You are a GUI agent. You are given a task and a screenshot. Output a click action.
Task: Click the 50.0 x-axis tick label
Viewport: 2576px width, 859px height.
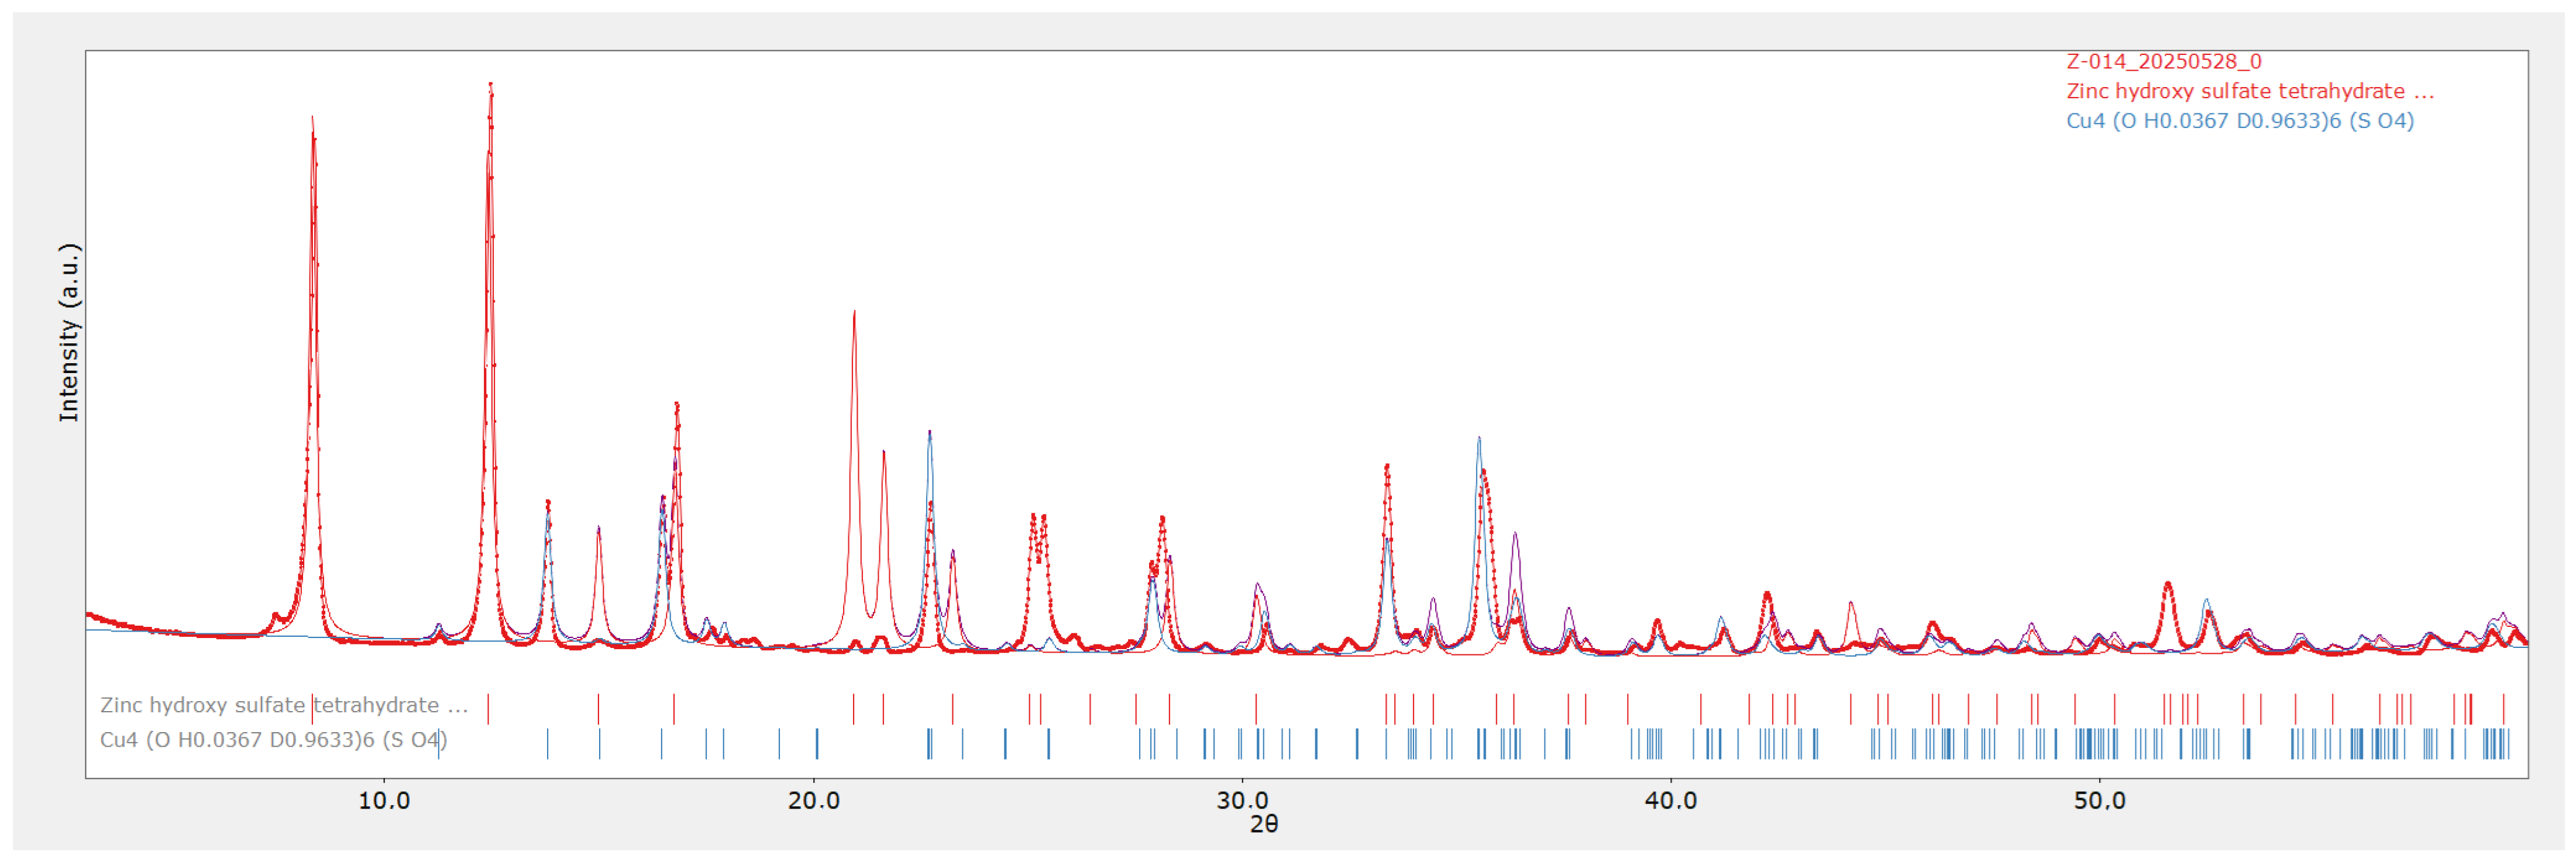click(x=2099, y=801)
